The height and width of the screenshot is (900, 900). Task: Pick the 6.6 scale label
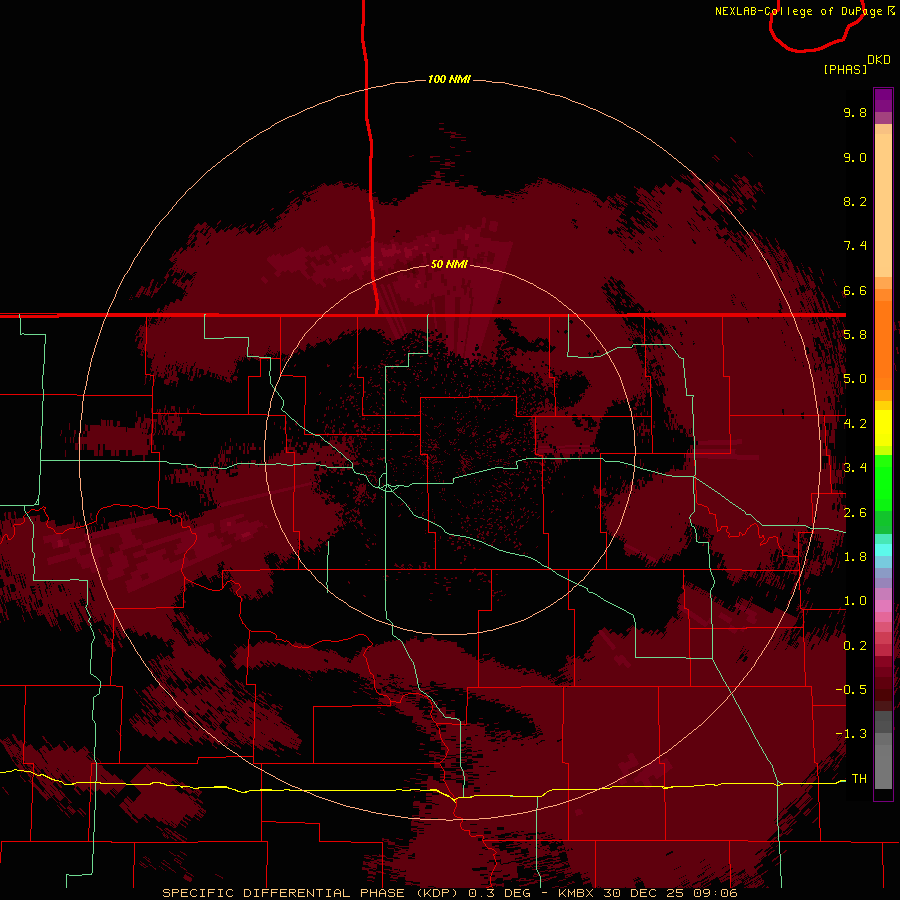[x=855, y=290]
